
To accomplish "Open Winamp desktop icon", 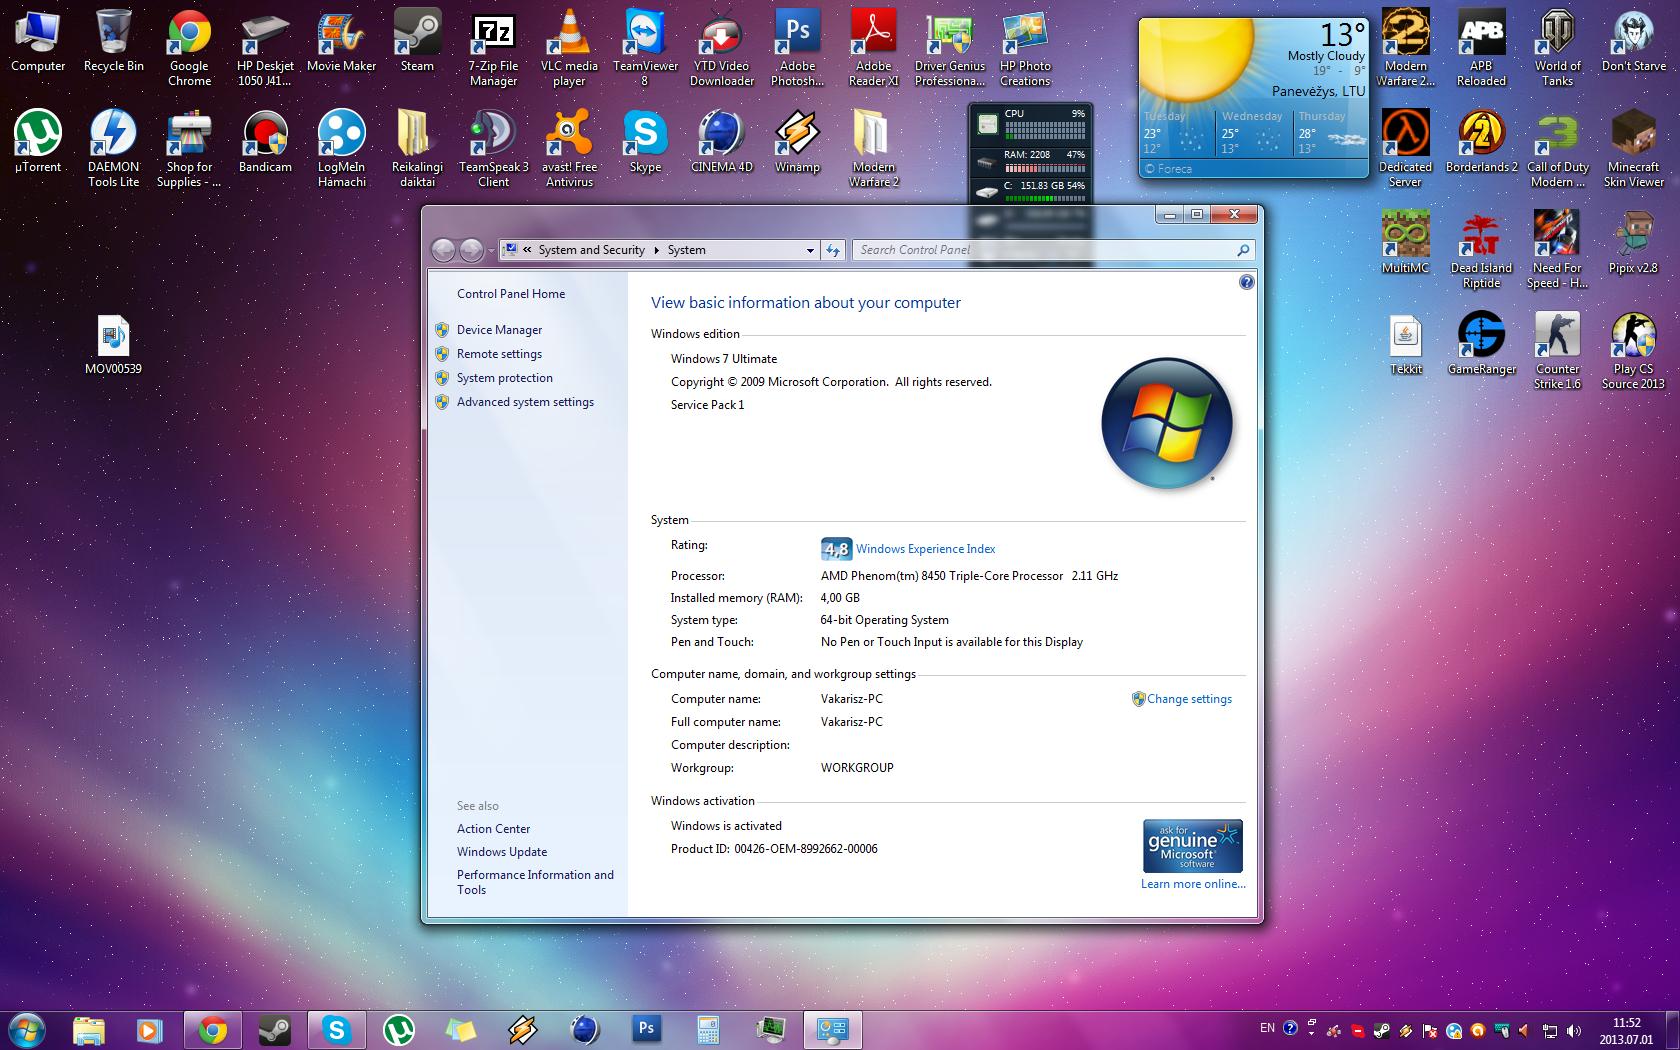I will tap(797, 142).
